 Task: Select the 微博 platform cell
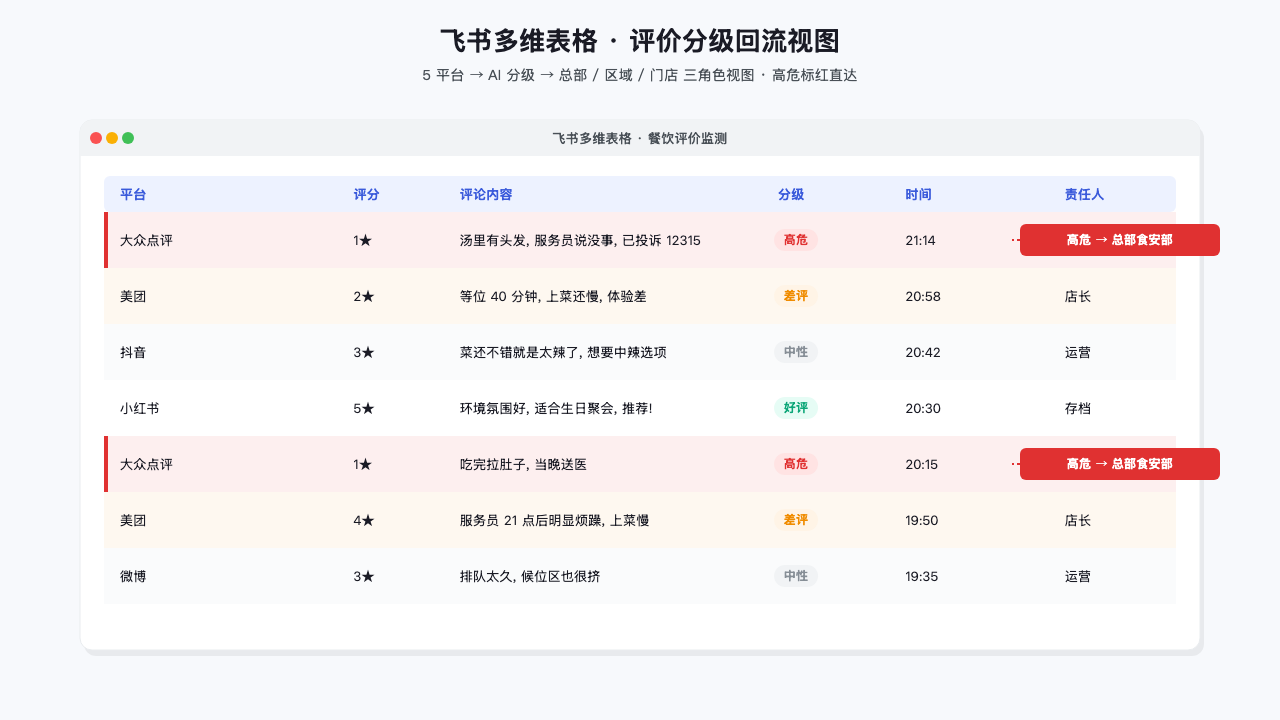pyautogui.click(x=133, y=576)
